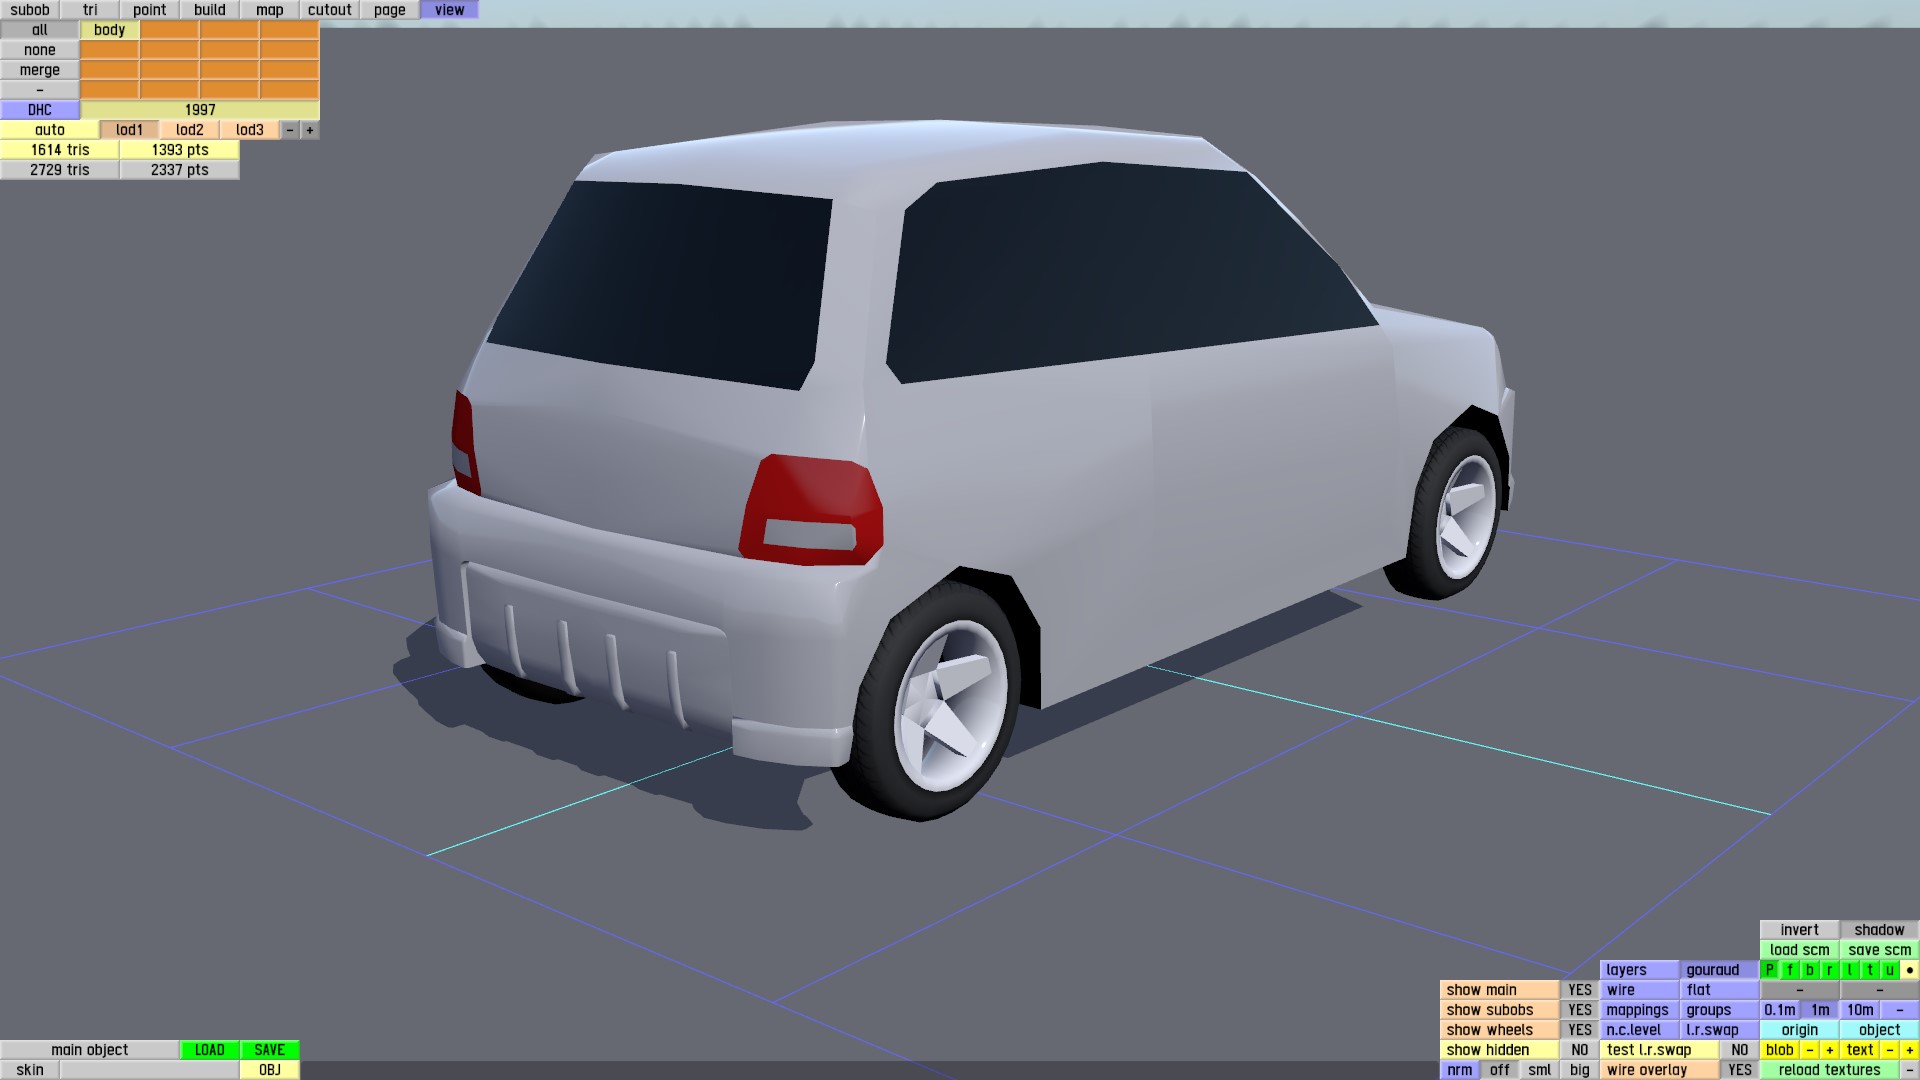Toggle show hidden NO value
The width and height of the screenshot is (1920, 1080).
click(1579, 1050)
